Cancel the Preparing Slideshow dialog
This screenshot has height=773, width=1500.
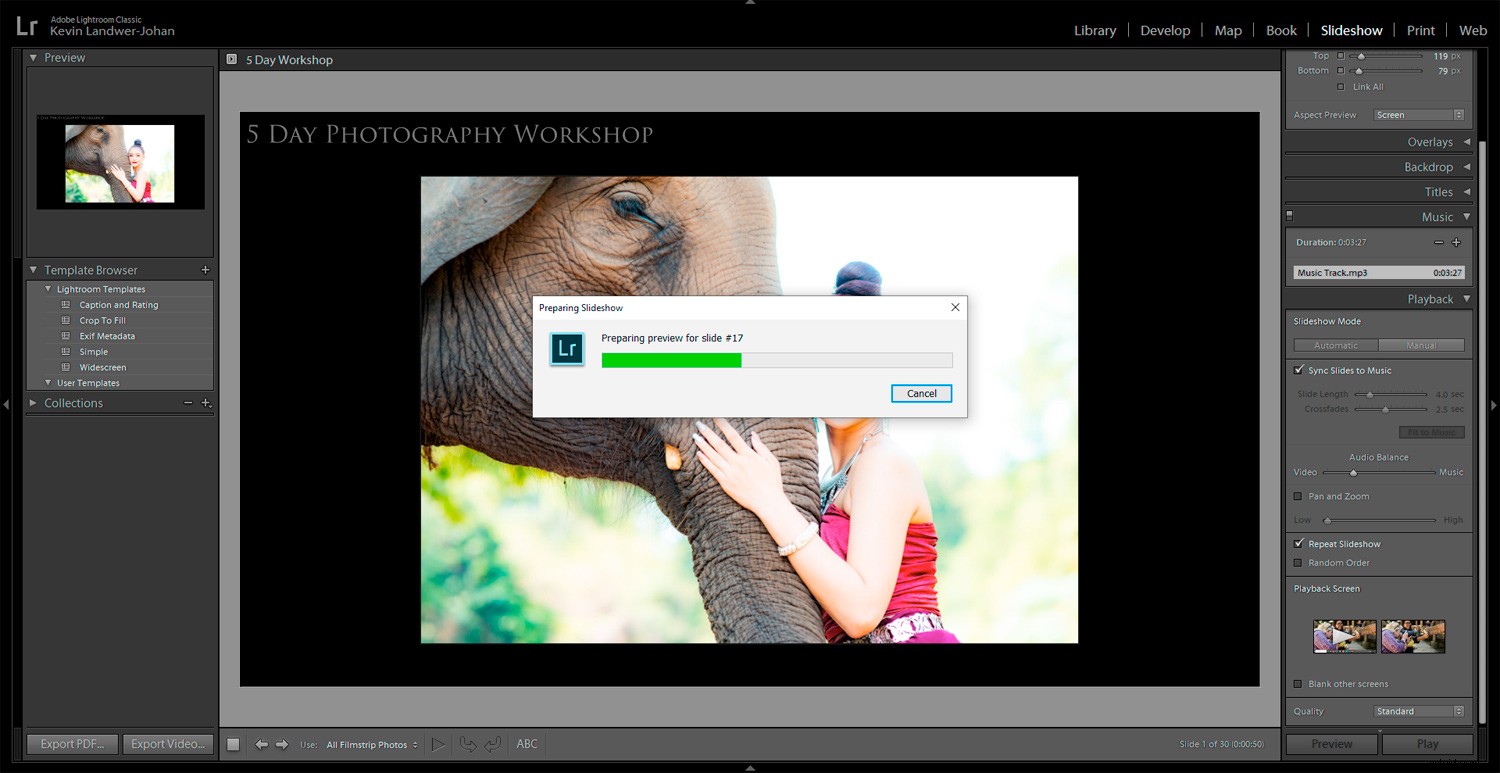tap(920, 393)
